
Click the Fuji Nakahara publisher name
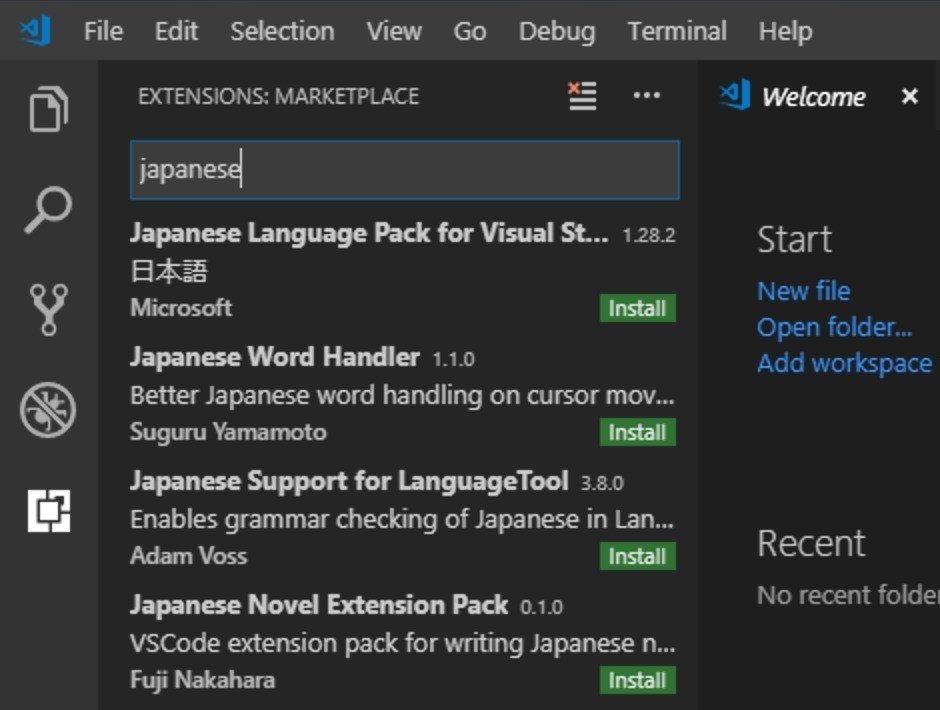[x=203, y=680]
